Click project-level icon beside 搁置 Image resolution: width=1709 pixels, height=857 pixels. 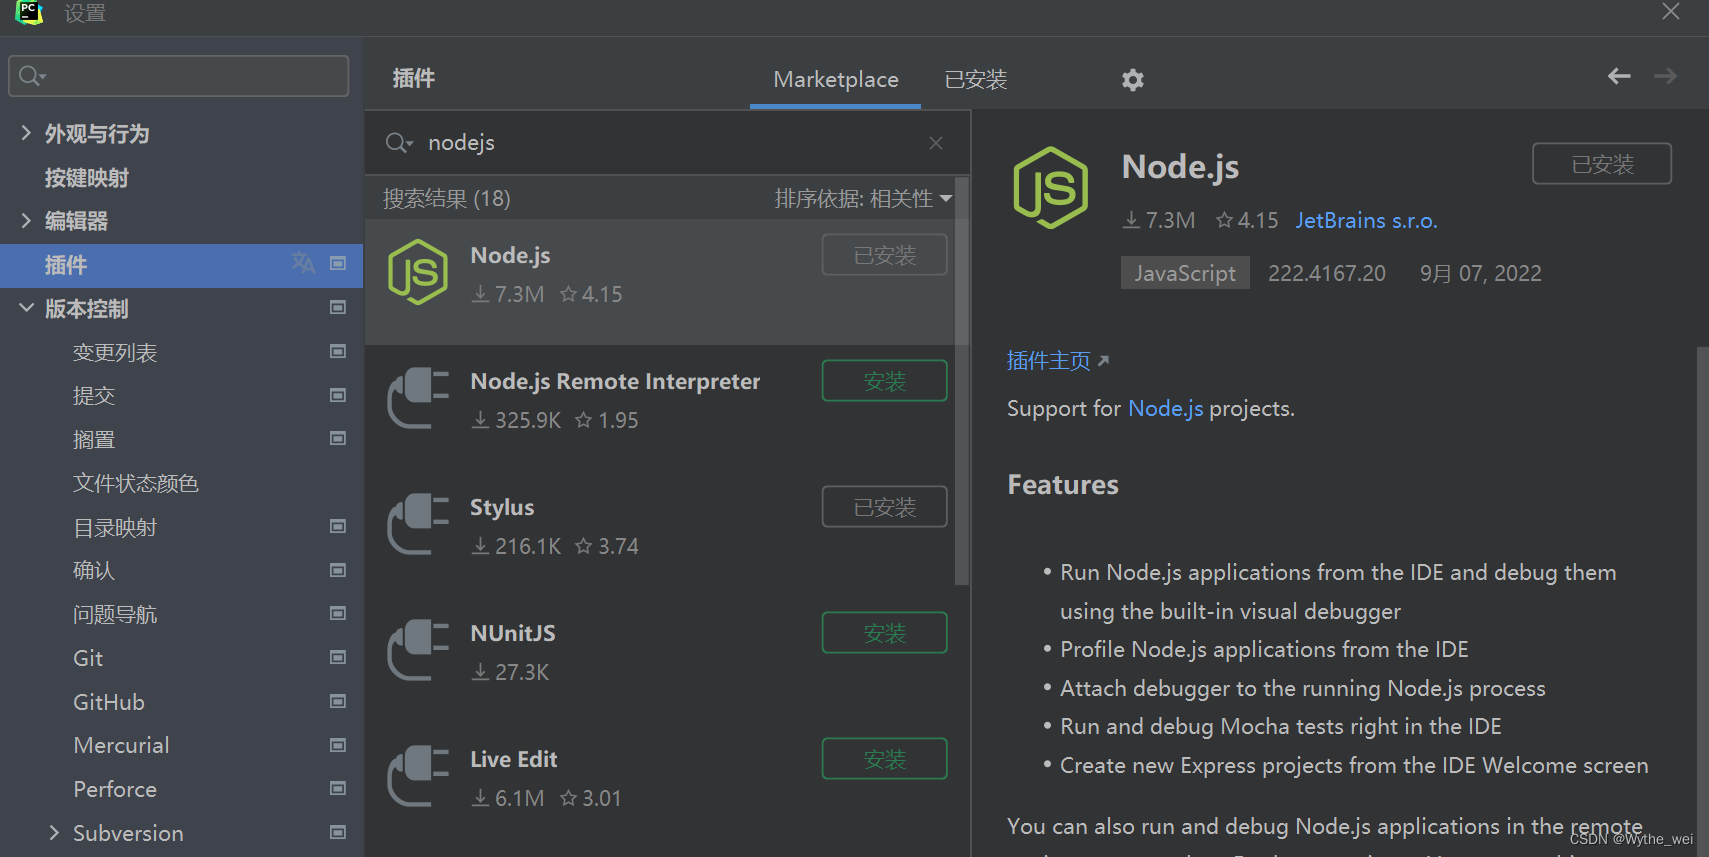tap(338, 438)
